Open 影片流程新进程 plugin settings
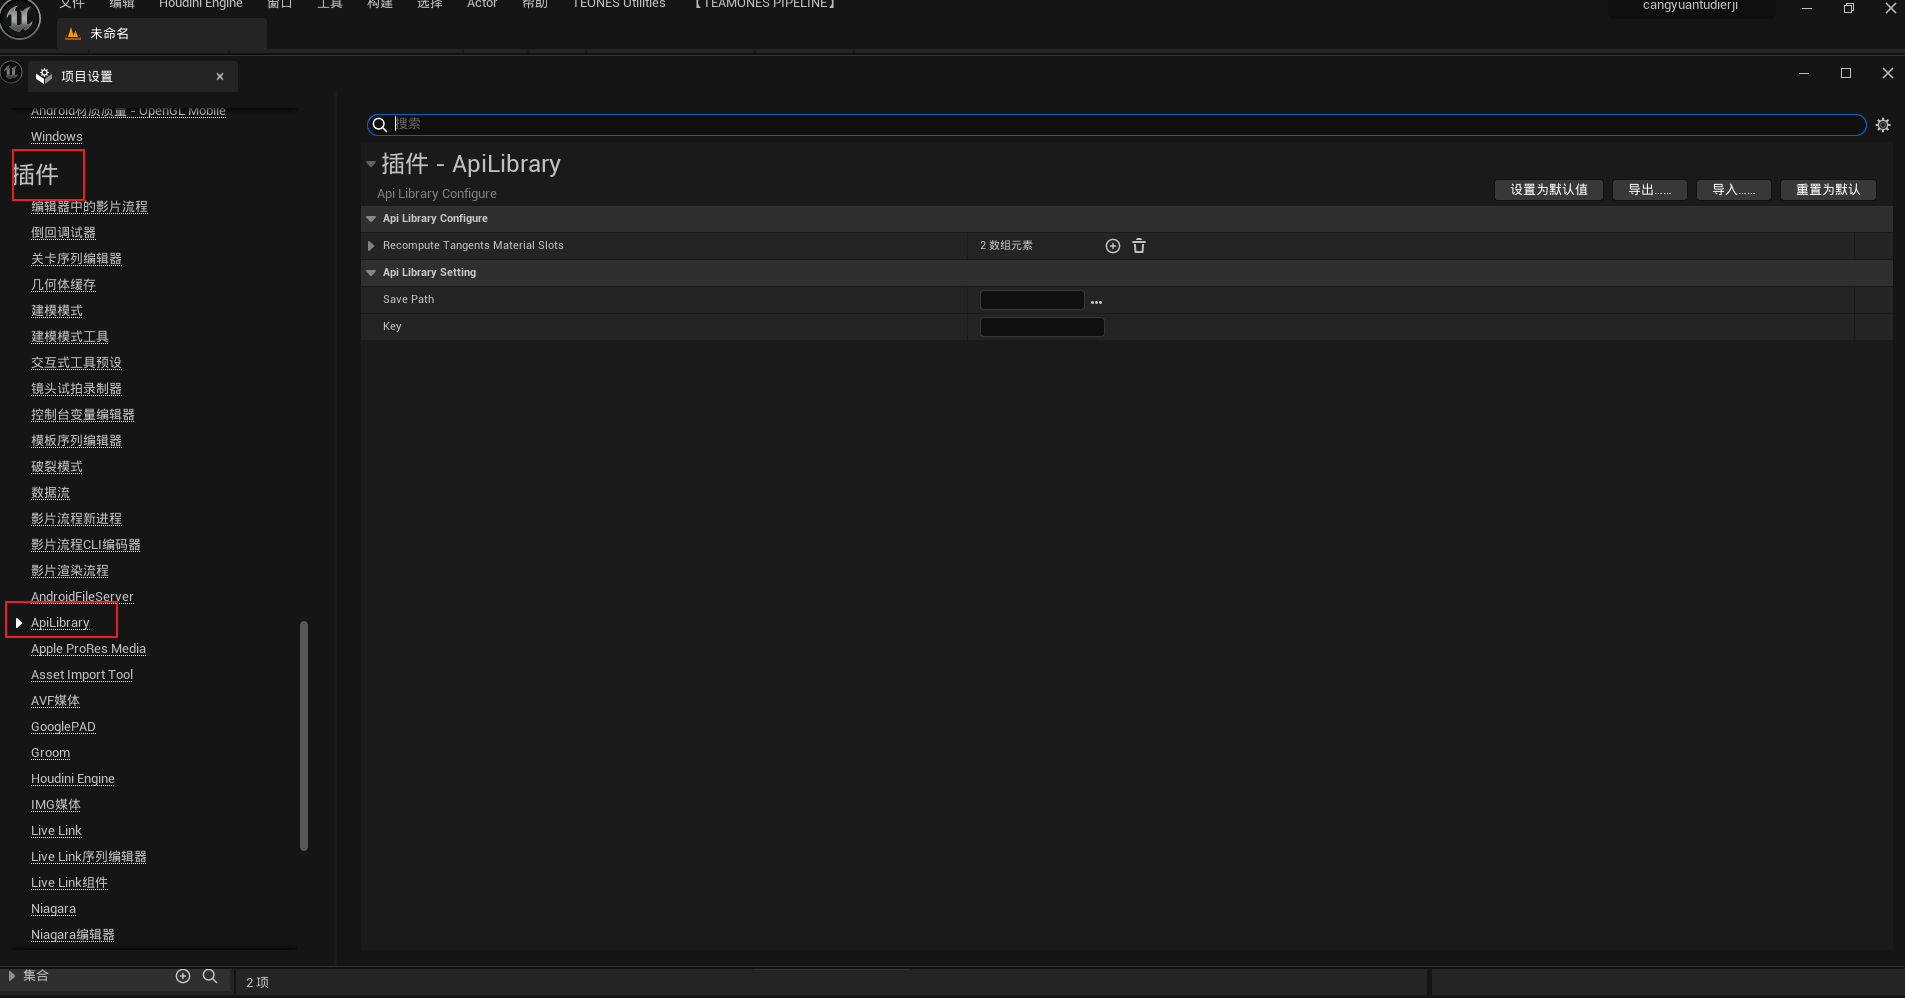The image size is (1905, 998). 76,519
